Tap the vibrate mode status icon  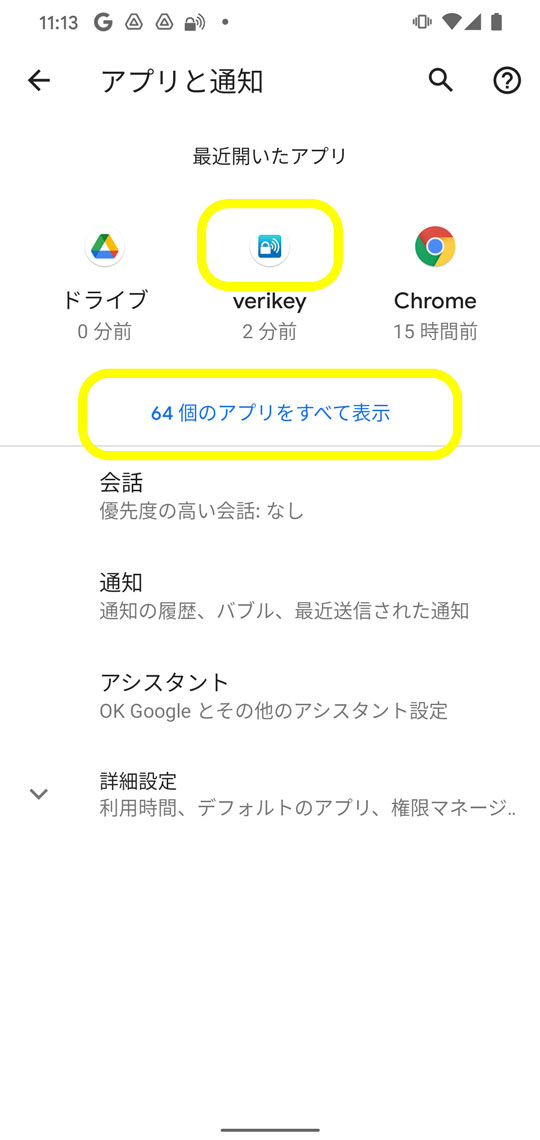coord(422,23)
